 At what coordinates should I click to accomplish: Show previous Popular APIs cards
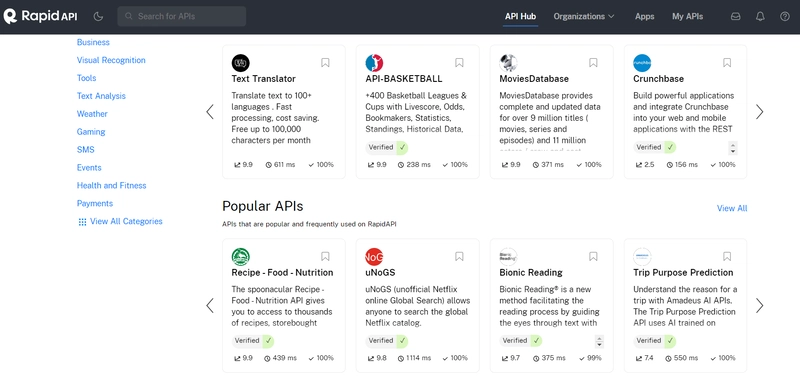[210, 305]
